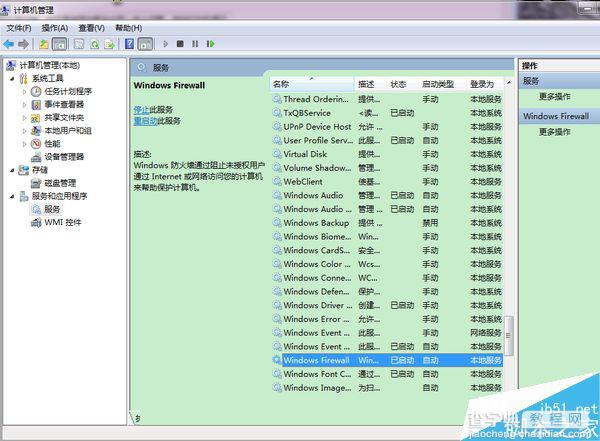Click the Export list toolbar icon
Screen dimensions: 600x441
tap(109, 44)
